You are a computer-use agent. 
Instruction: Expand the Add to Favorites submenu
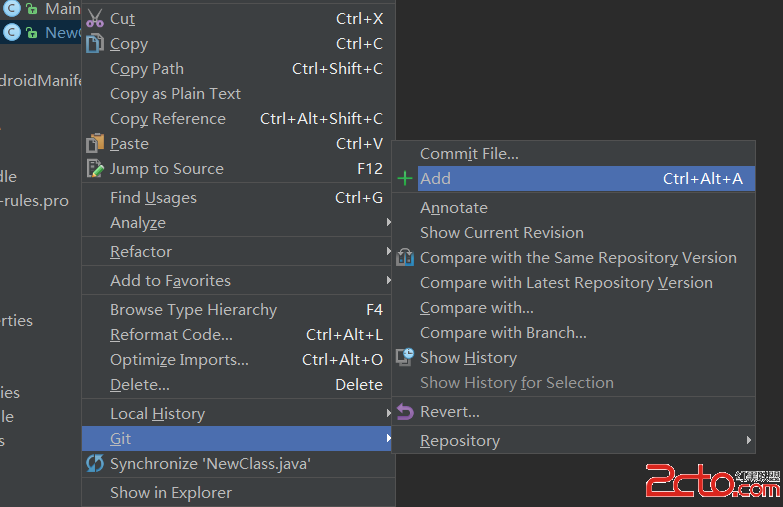[387, 281]
